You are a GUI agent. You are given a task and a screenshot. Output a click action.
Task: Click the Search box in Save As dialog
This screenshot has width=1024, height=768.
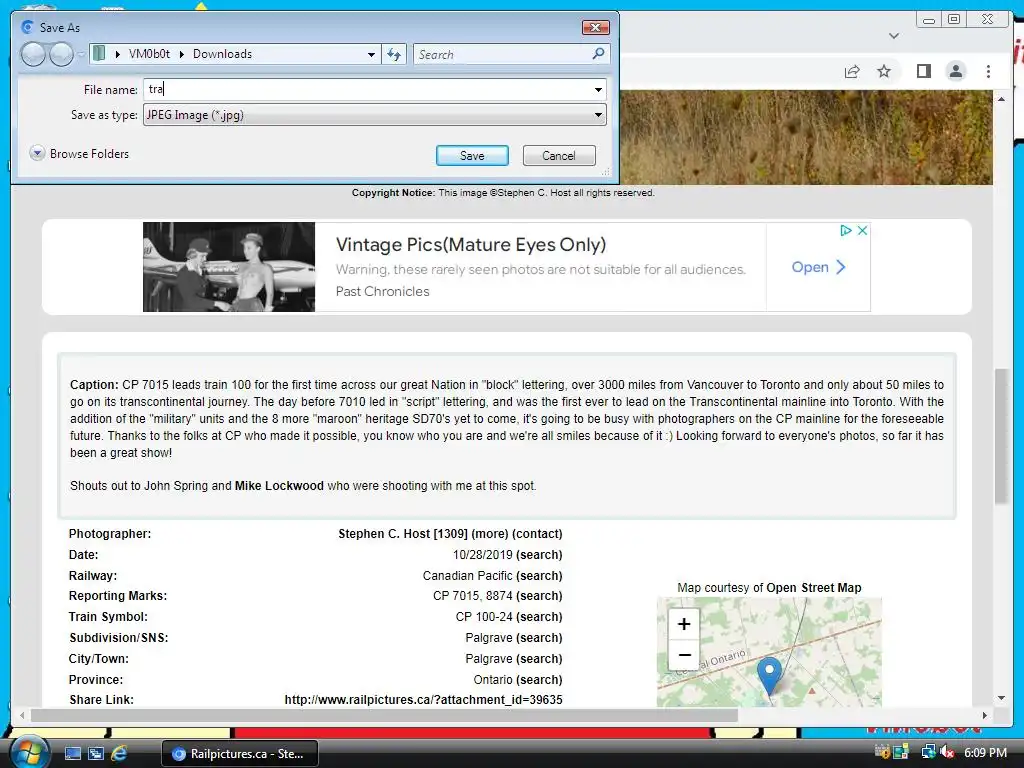[503, 54]
